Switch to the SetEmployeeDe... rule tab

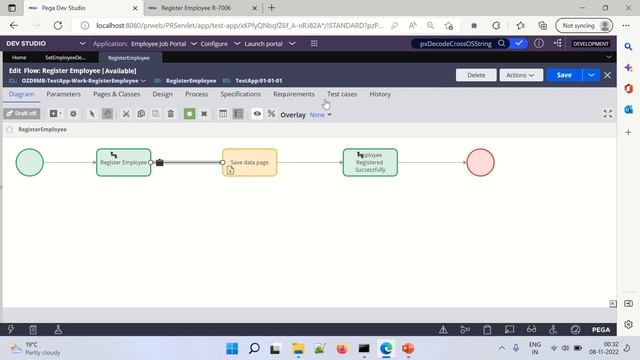[x=65, y=58]
